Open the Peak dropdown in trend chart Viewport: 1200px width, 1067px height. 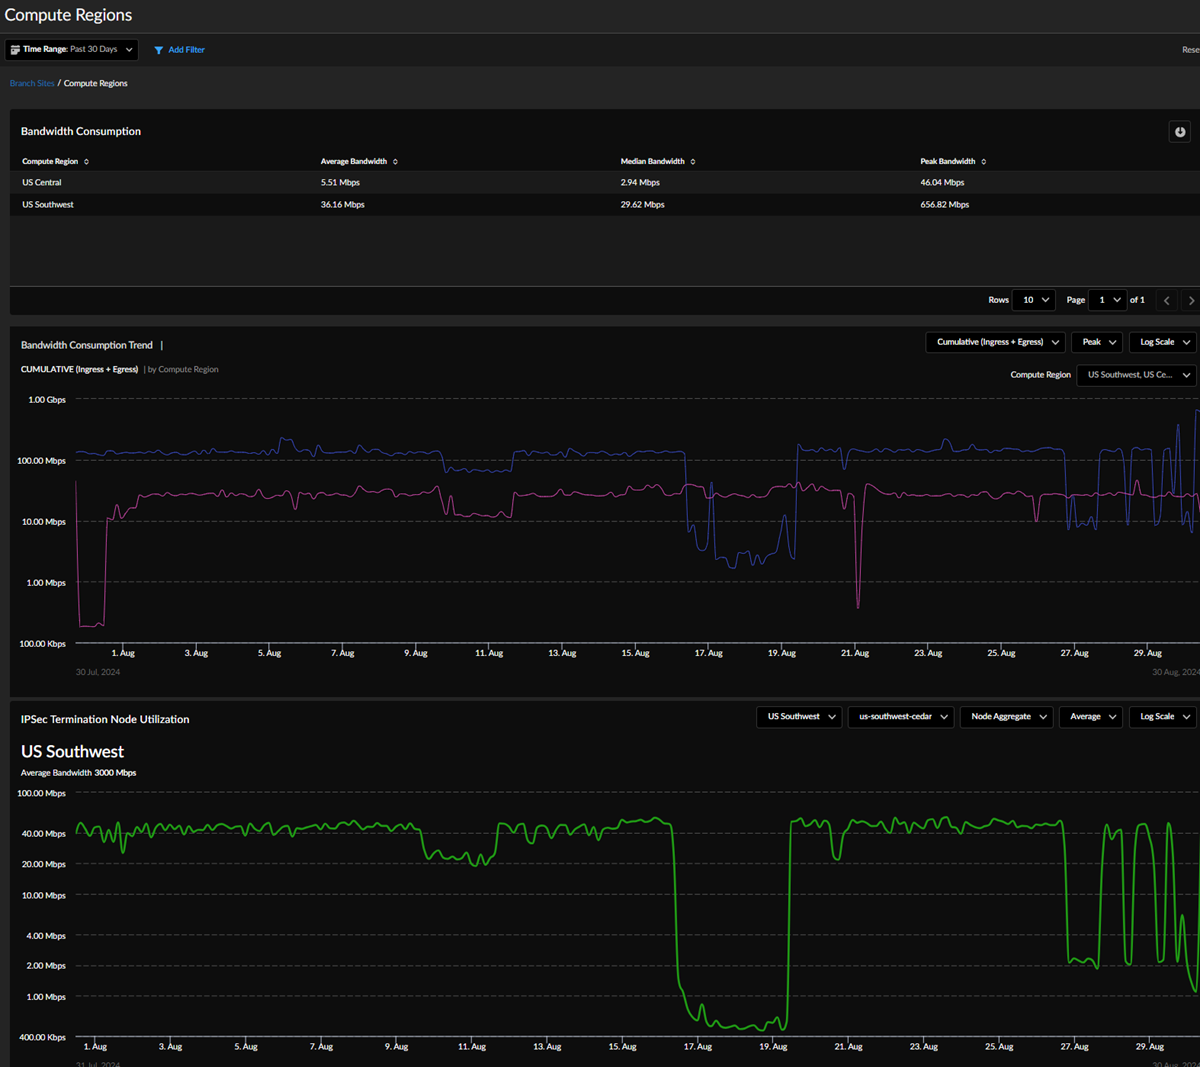point(1098,342)
